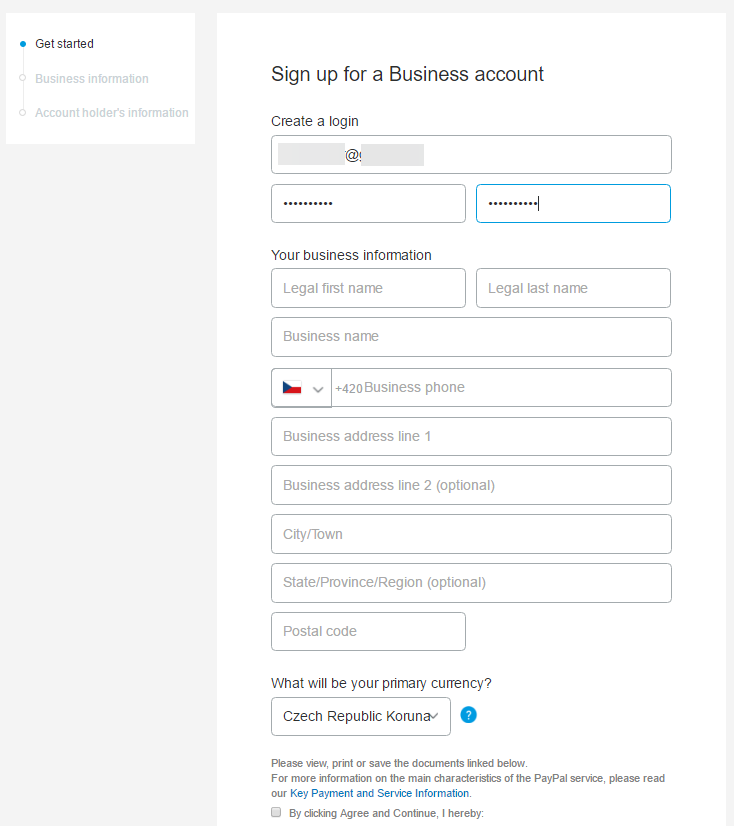
Task: Click Business address line 2 field
Action: [471, 486]
